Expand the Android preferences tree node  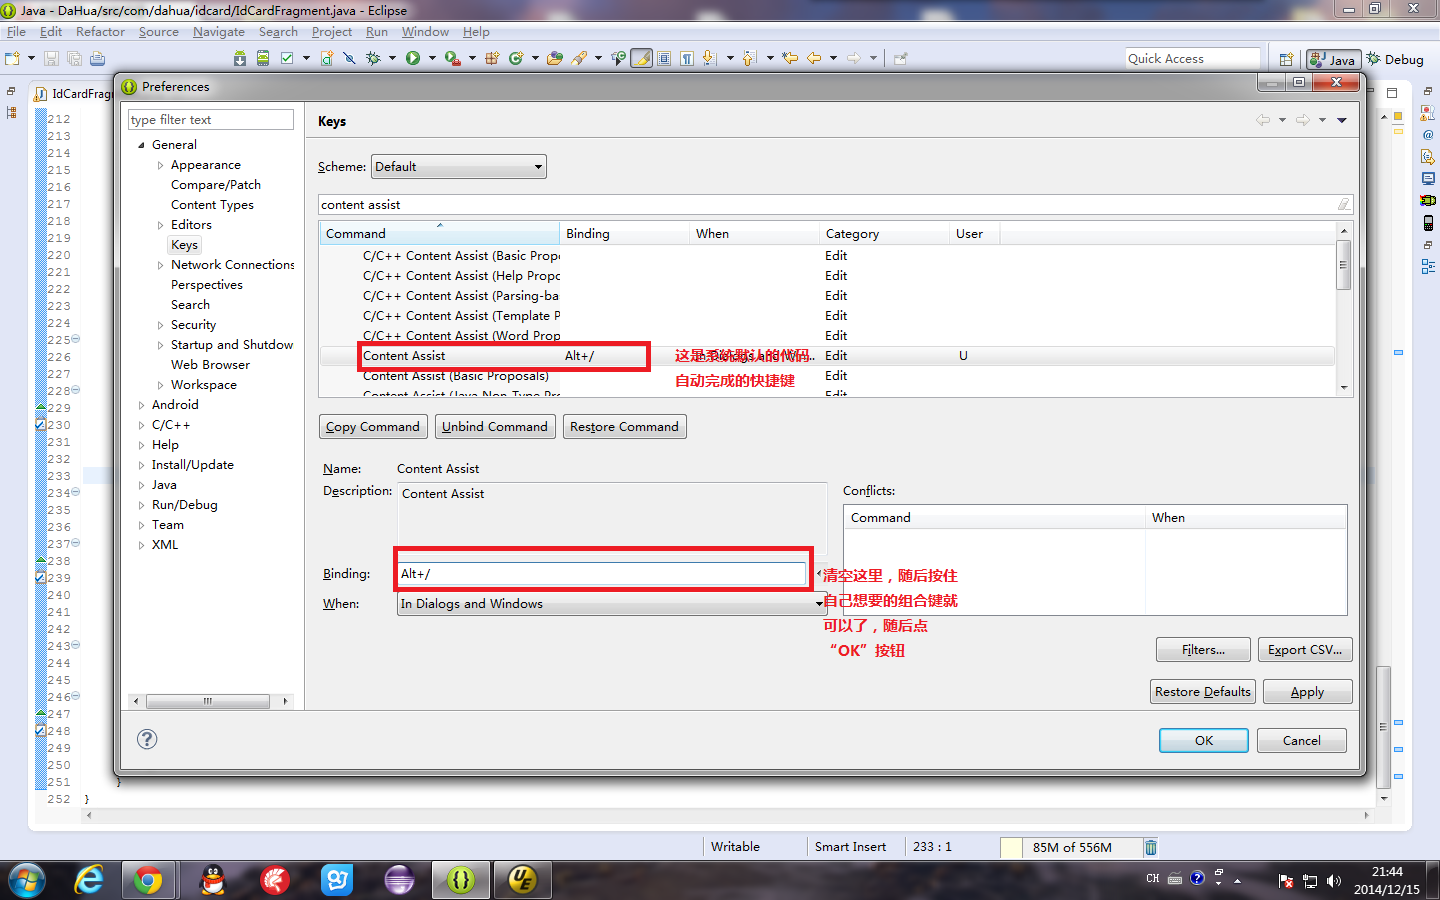[141, 405]
